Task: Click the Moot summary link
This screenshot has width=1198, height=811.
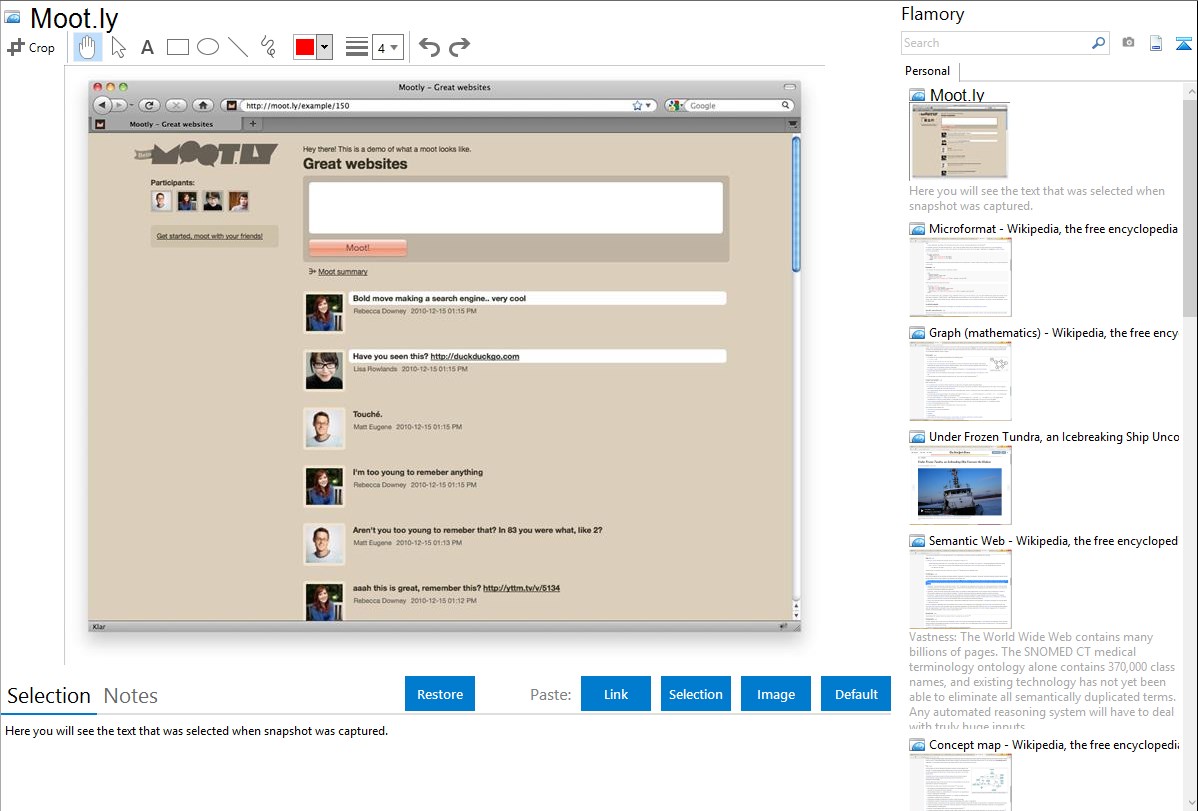Action: coord(342,272)
